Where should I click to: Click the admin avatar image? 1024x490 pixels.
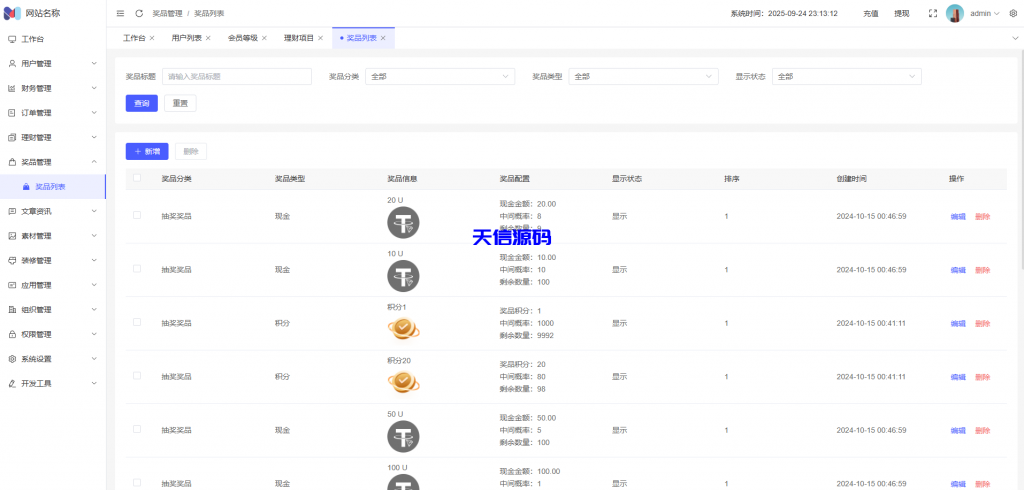pyautogui.click(x=955, y=13)
